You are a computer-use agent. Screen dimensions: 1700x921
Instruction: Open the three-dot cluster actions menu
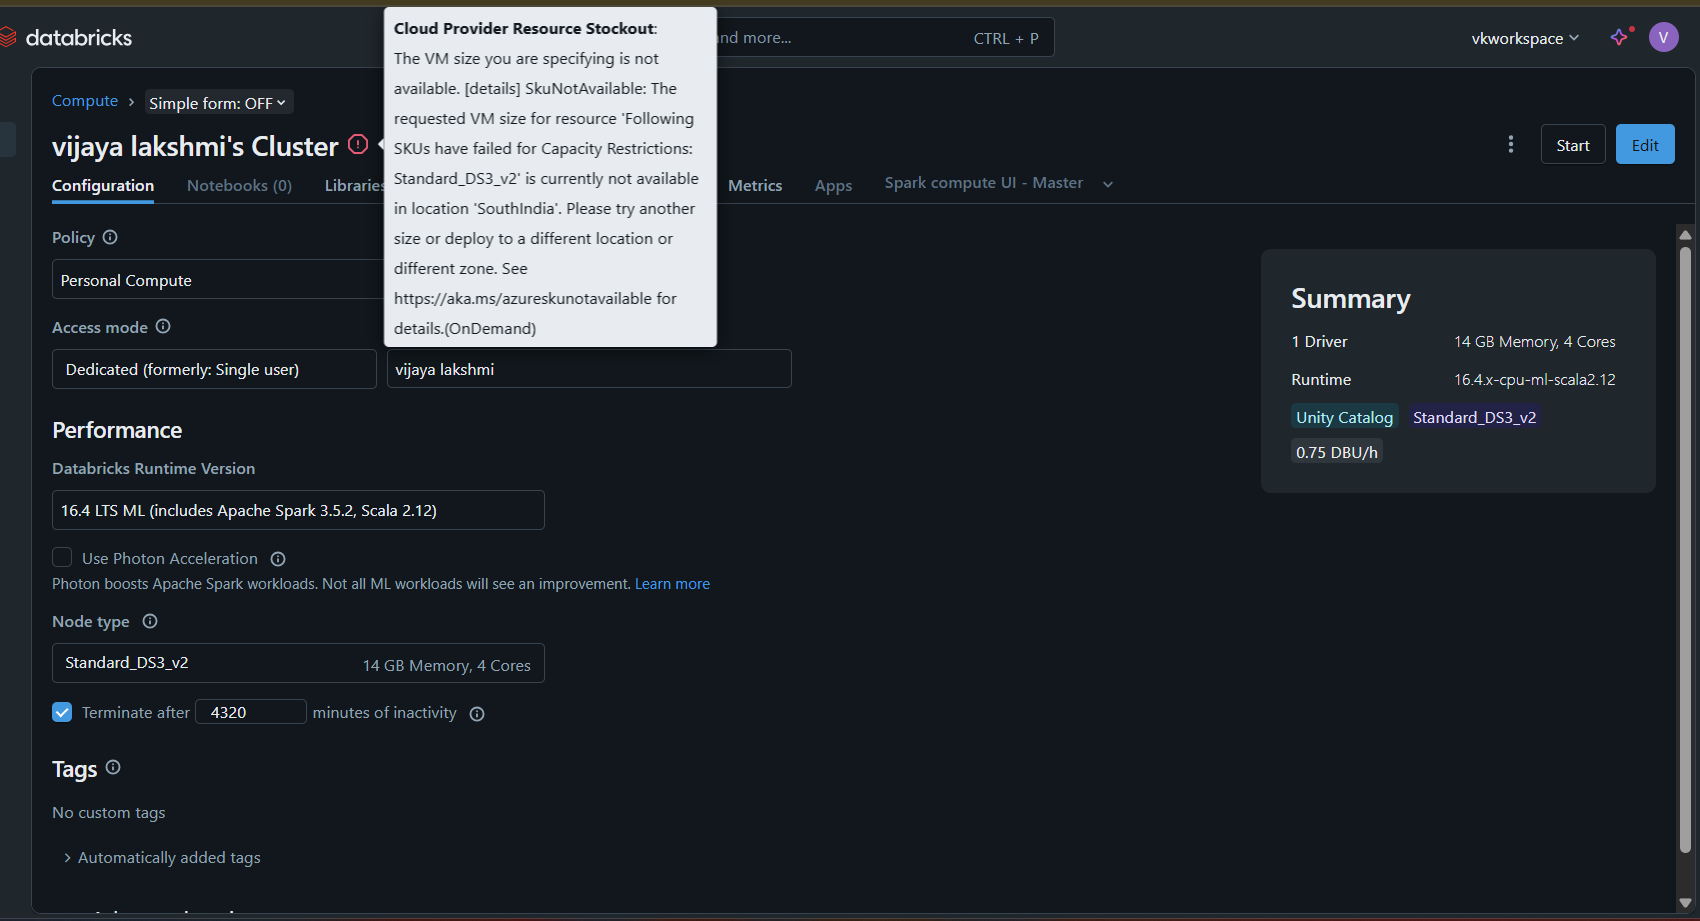pos(1511,145)
